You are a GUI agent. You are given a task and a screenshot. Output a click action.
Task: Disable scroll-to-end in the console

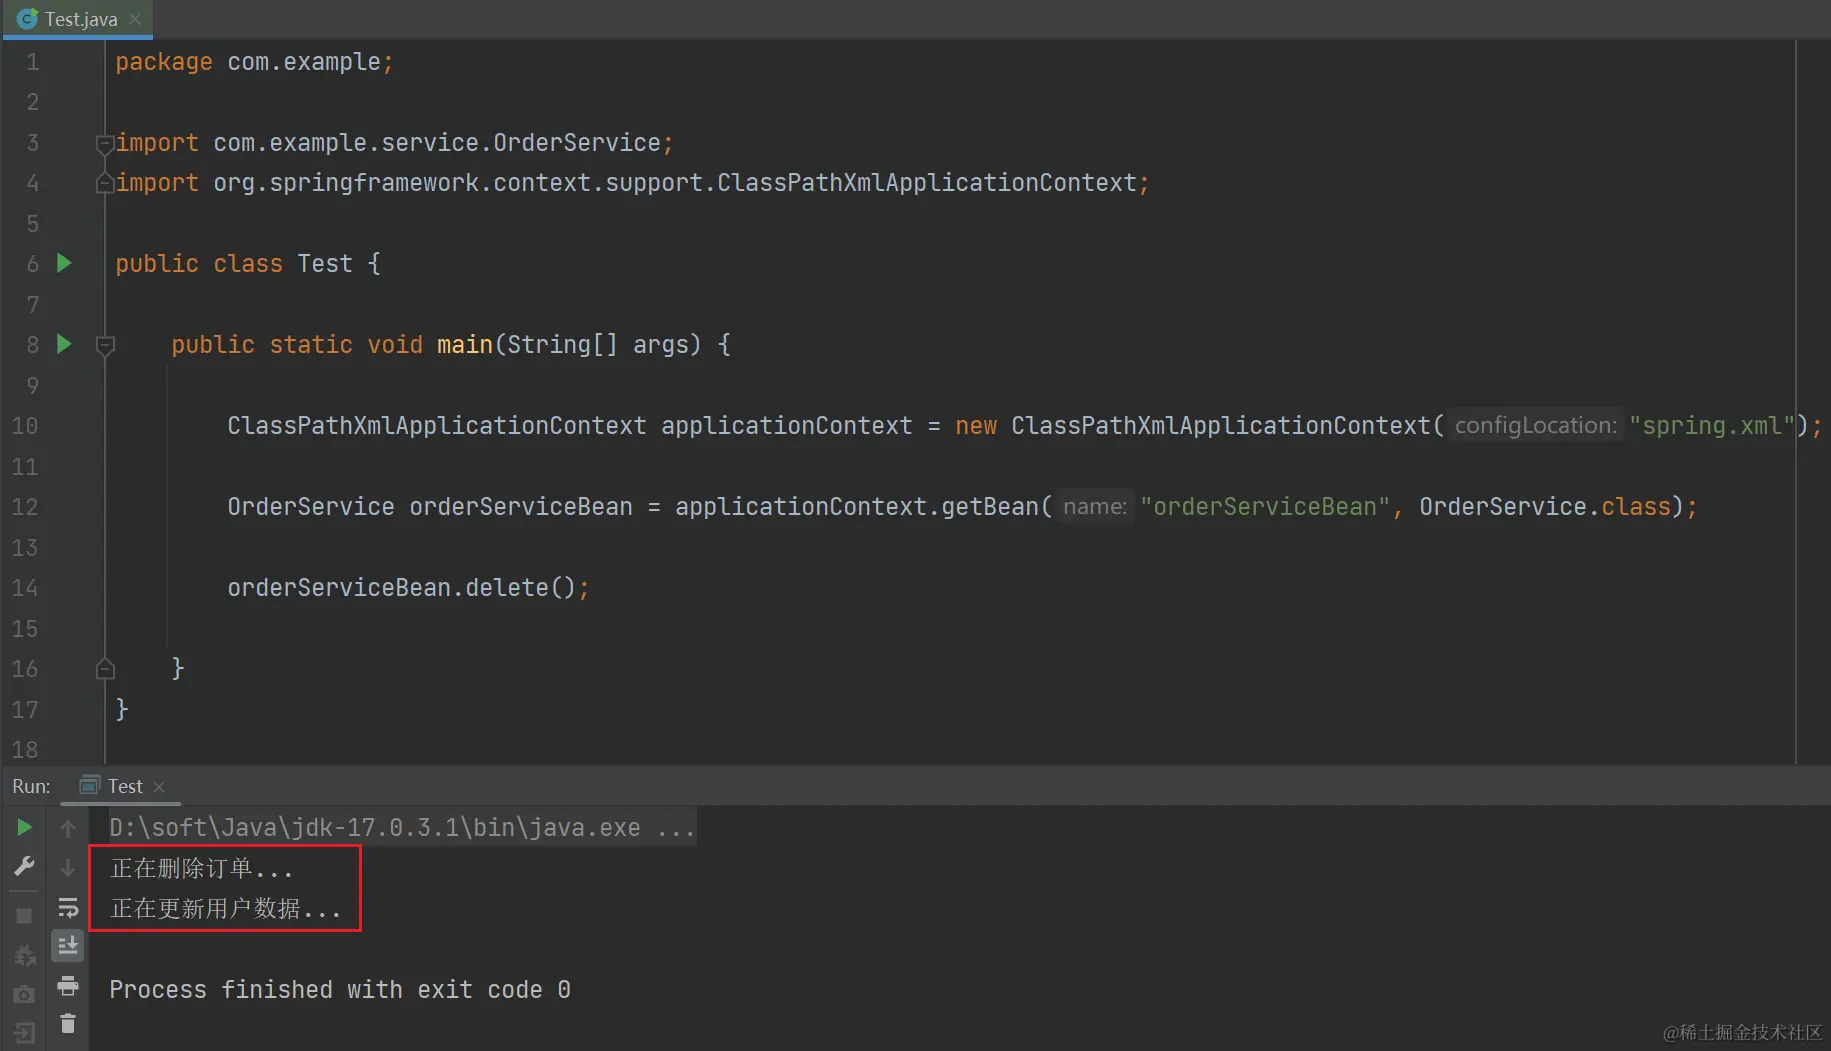coord(68,946)
